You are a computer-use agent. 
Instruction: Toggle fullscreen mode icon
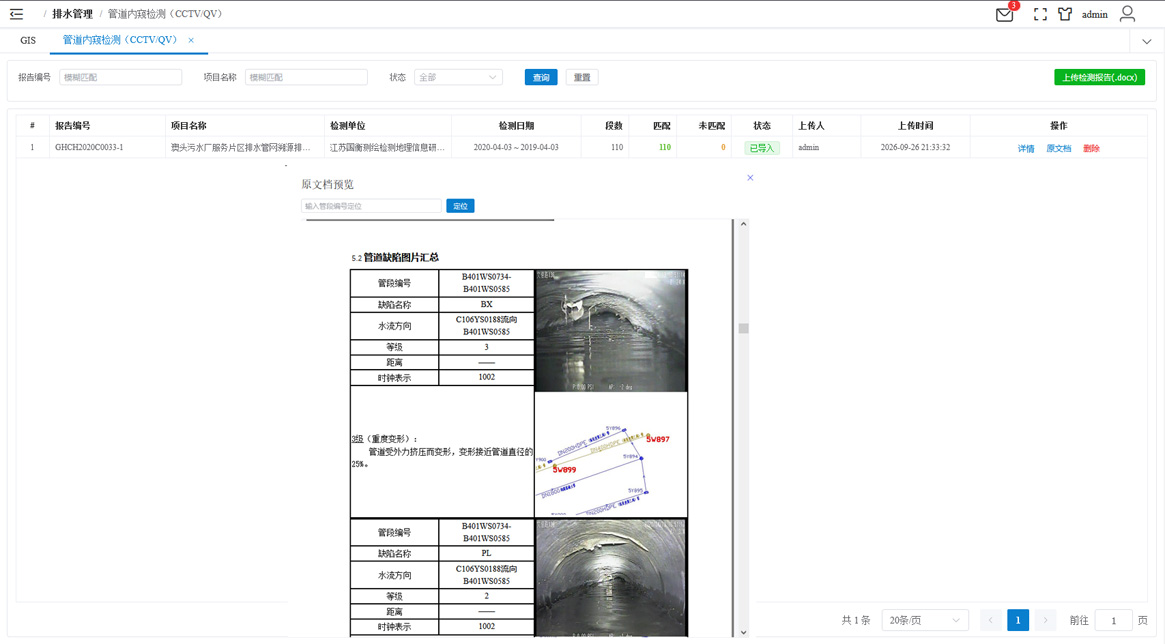(1040, 14)
